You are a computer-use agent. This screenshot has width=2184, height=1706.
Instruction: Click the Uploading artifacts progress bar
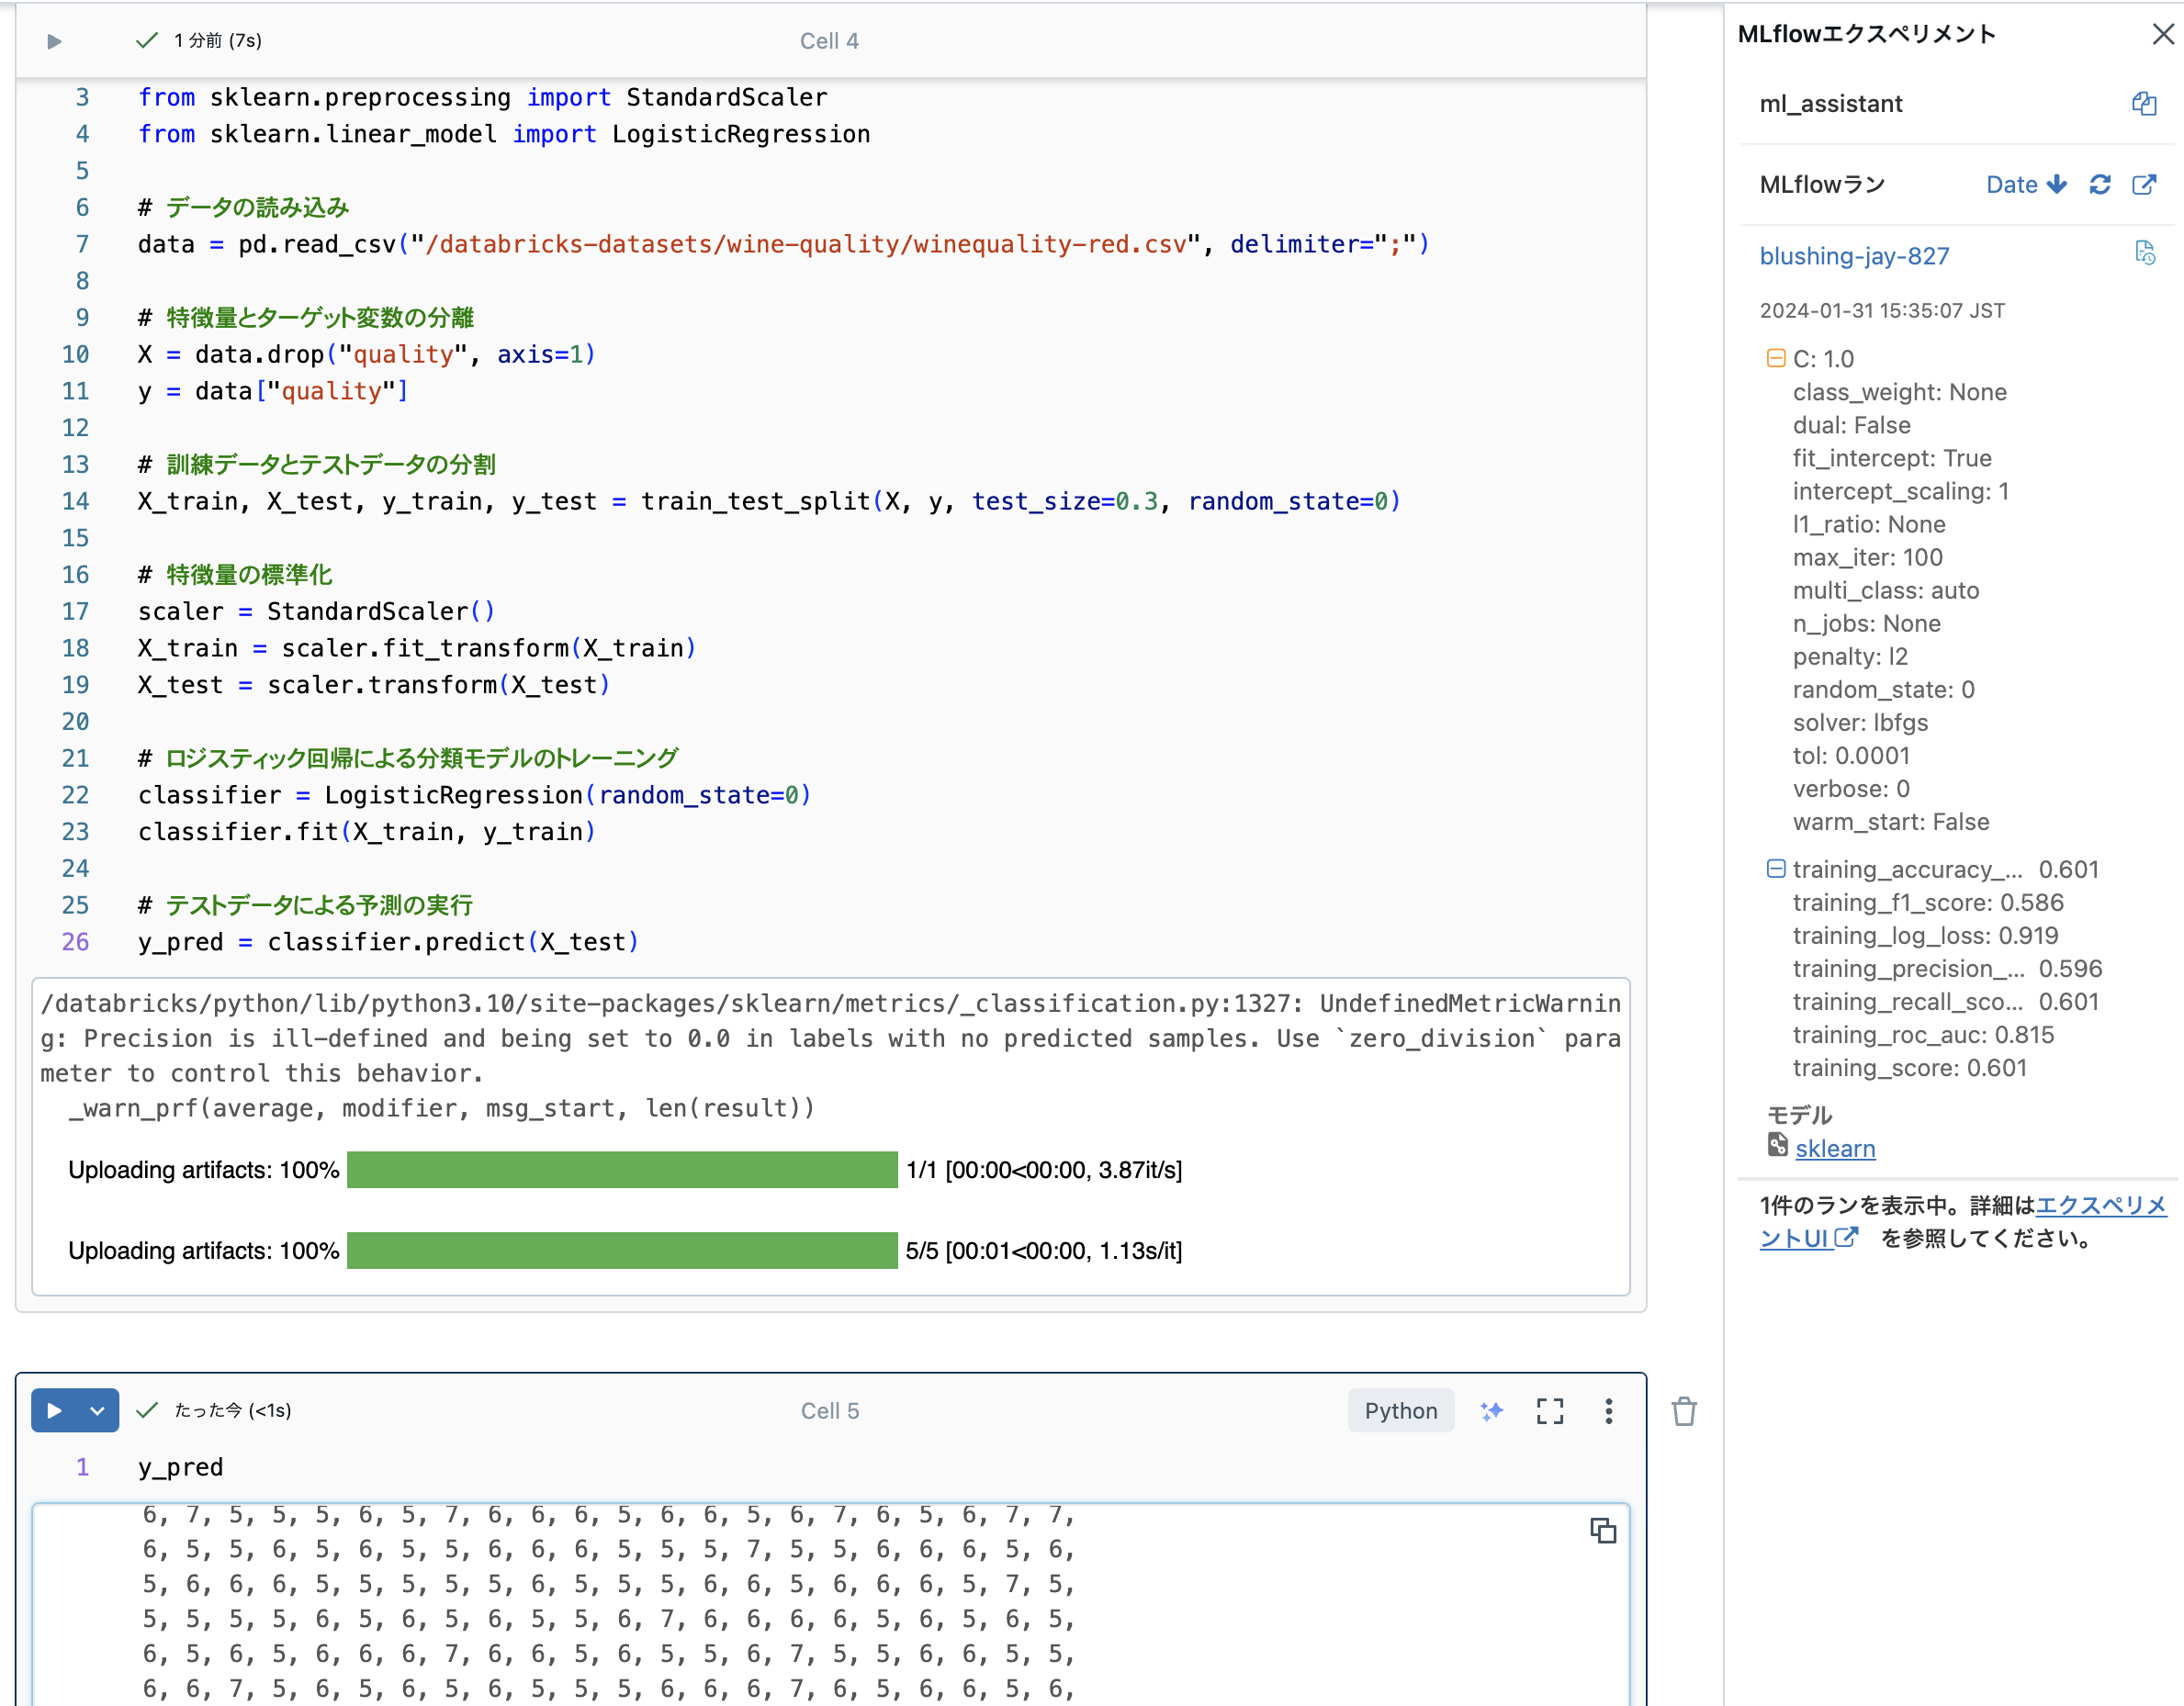pyautogui.click(x=620, y=1170)
